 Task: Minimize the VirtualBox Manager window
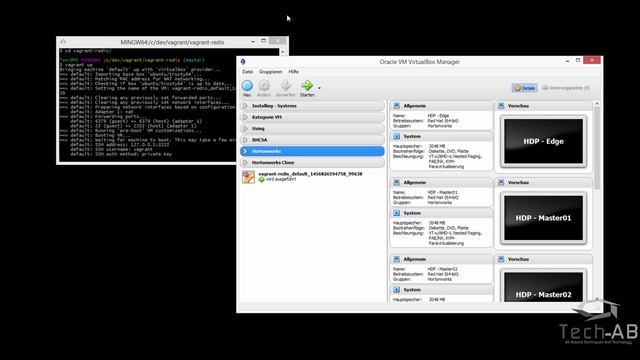point(567,61)
